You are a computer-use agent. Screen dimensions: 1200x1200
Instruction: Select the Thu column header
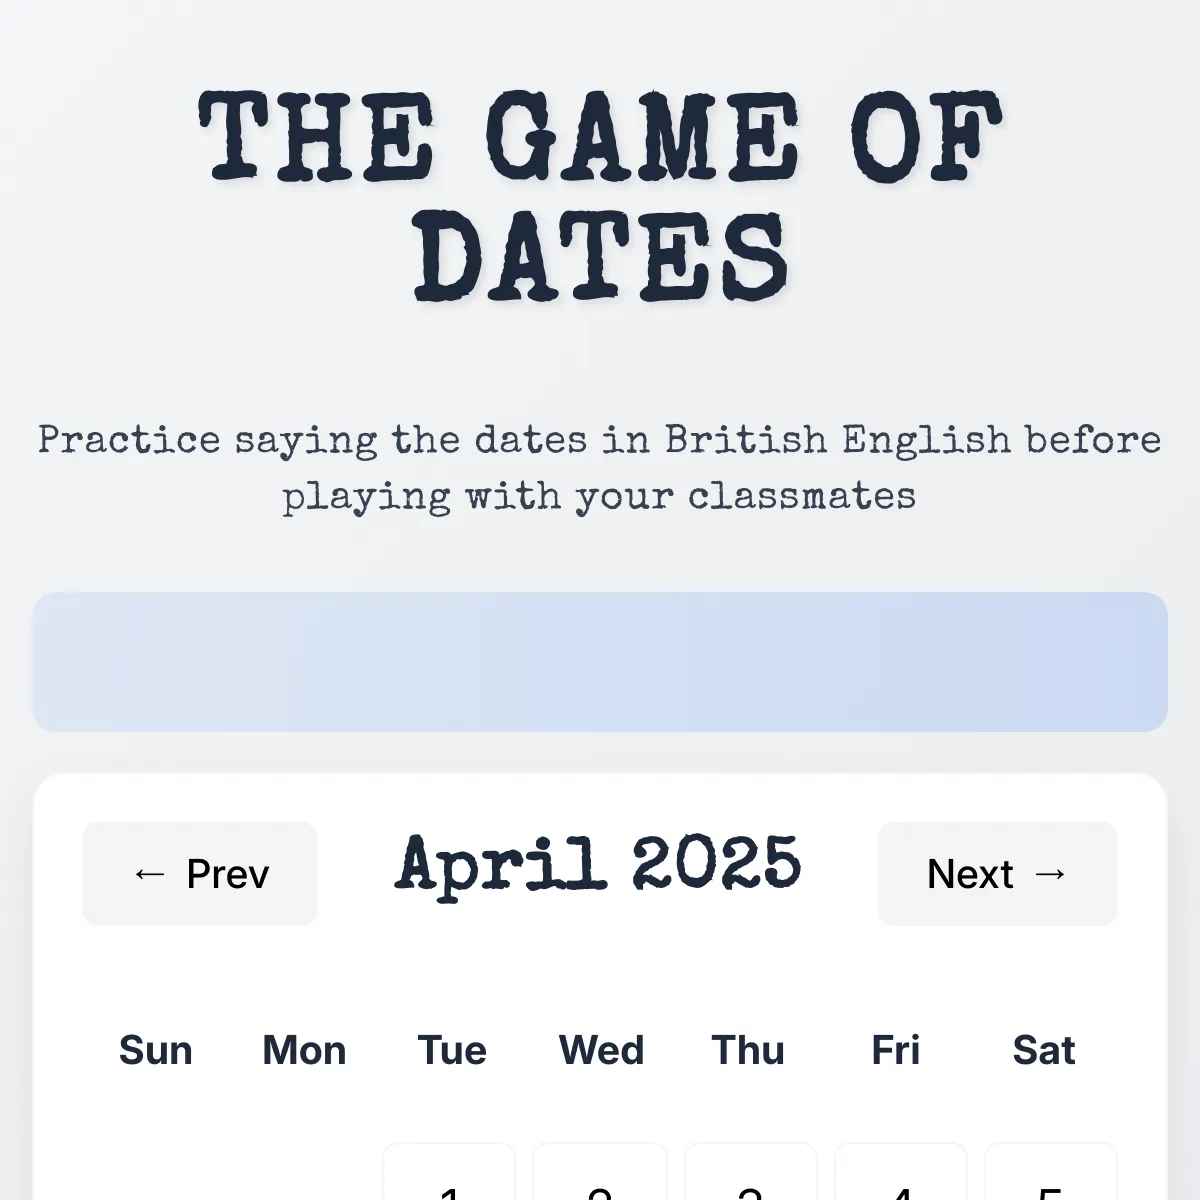click(x=748, y=1050)
